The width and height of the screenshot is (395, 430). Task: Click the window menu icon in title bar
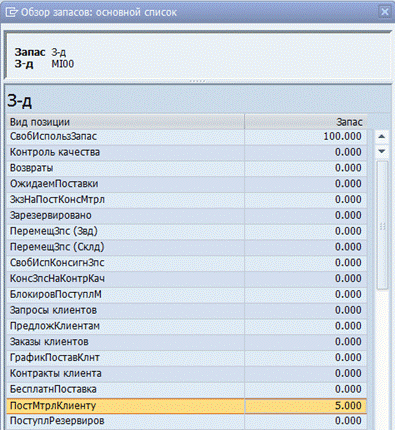[11, 12]
